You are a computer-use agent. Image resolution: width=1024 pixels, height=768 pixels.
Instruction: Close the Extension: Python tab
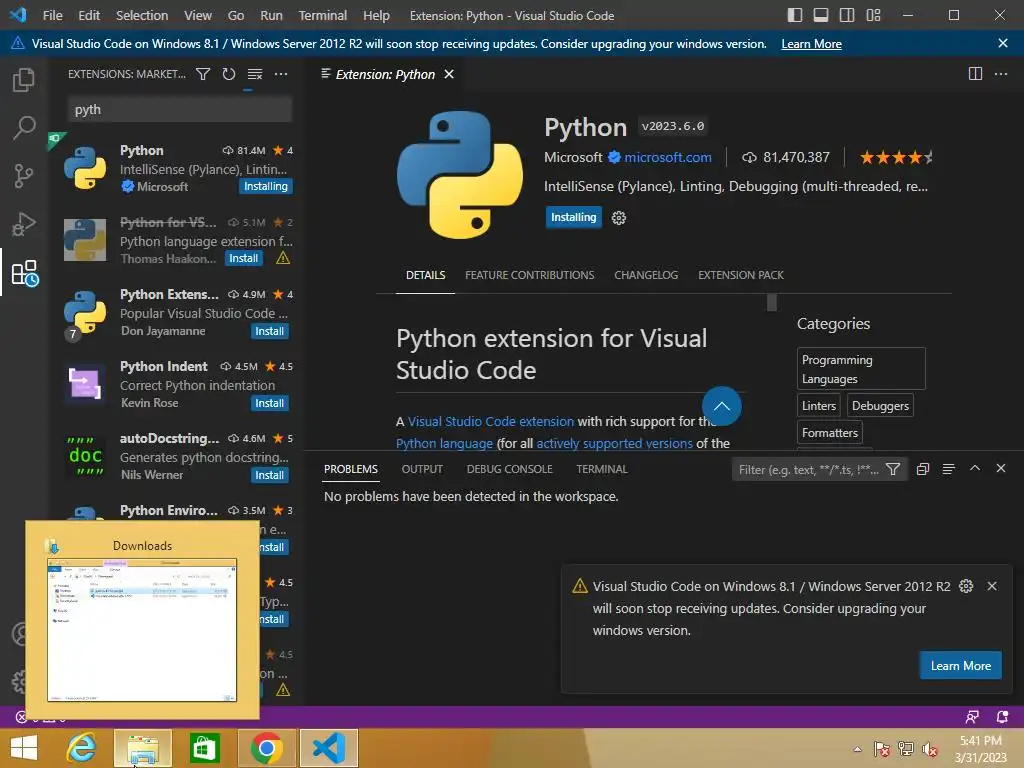[449, 74]
